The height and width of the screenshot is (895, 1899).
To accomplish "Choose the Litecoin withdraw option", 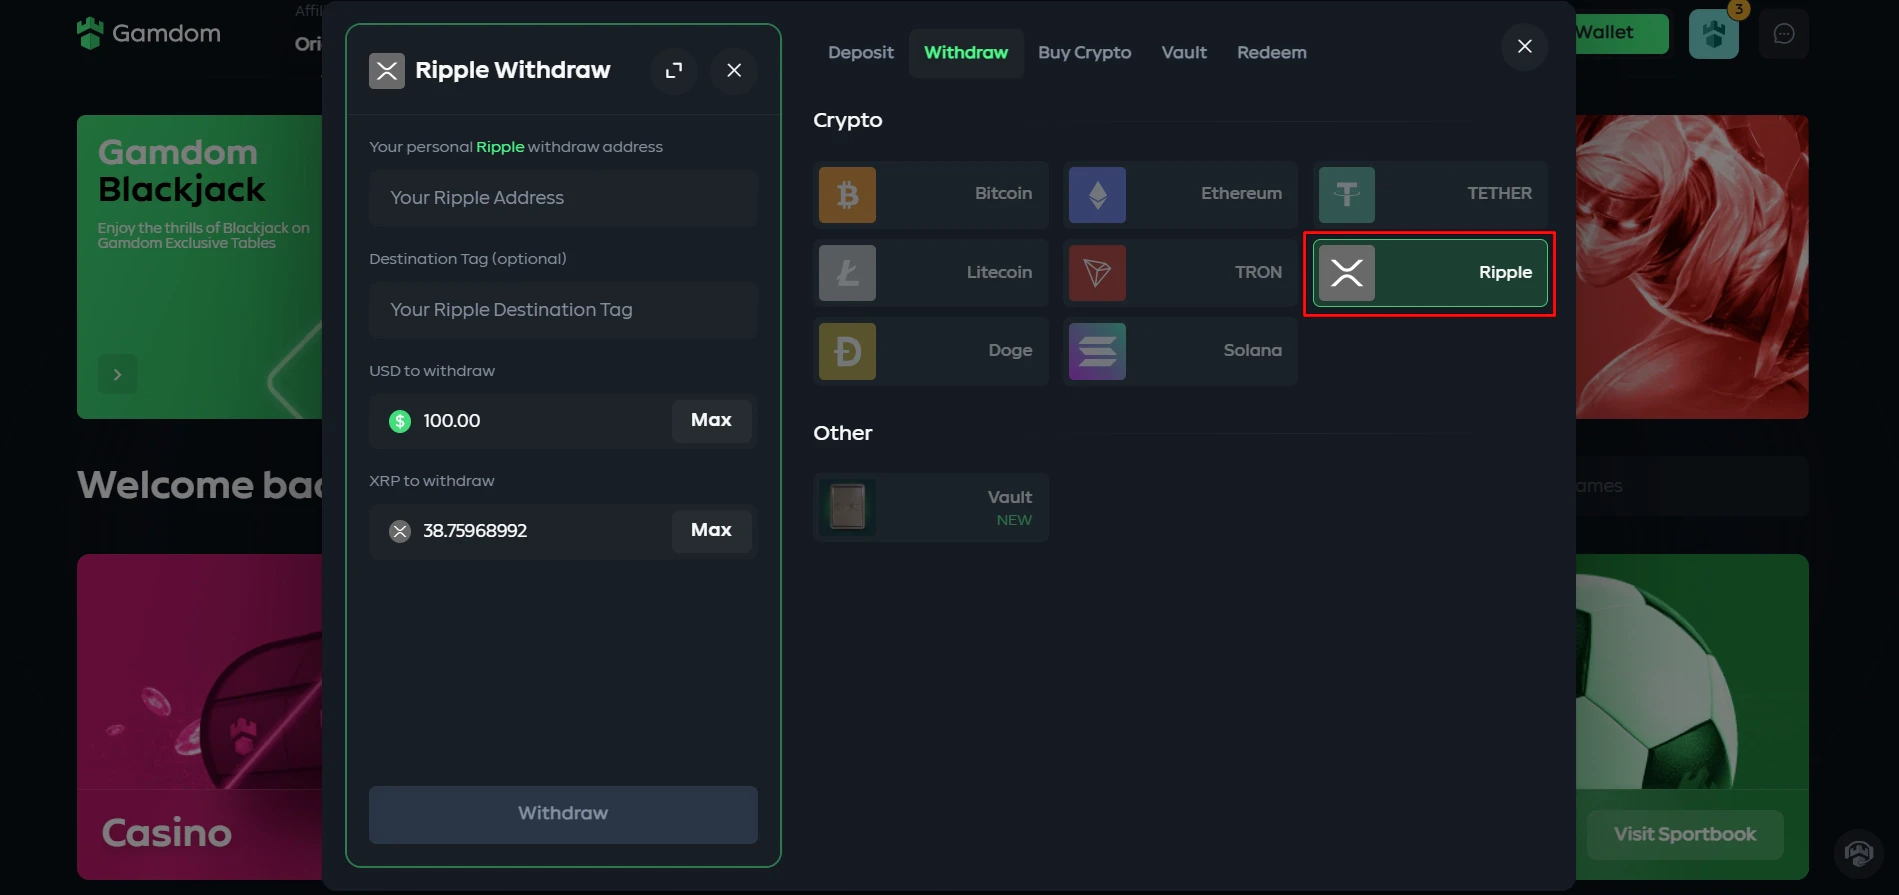I will coord(931,273).
